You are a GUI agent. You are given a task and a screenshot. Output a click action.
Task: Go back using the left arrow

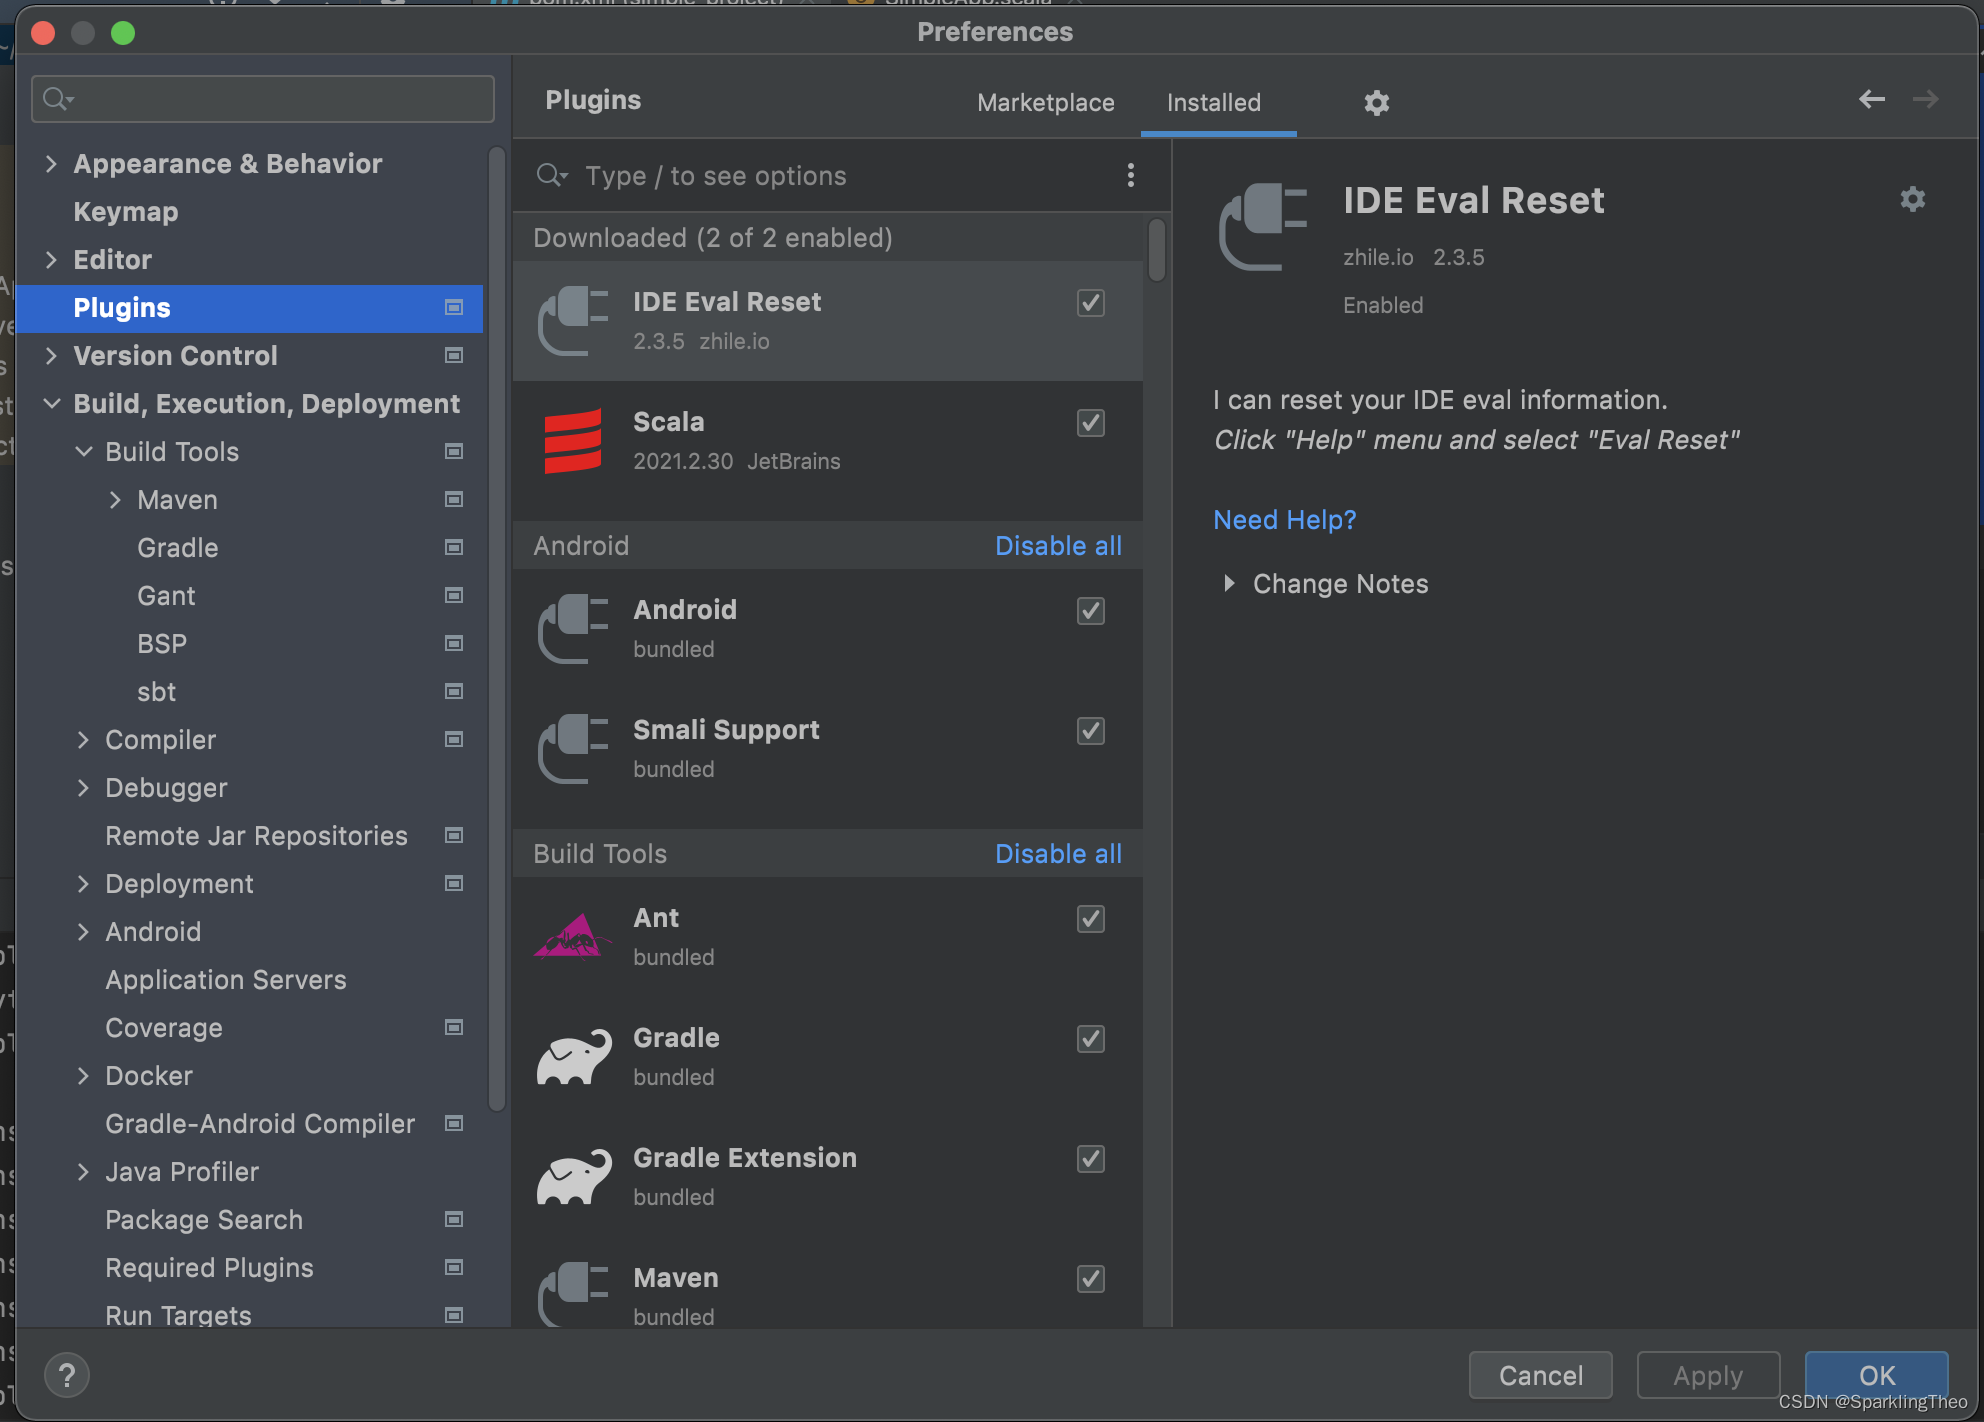pos(1871,99)
